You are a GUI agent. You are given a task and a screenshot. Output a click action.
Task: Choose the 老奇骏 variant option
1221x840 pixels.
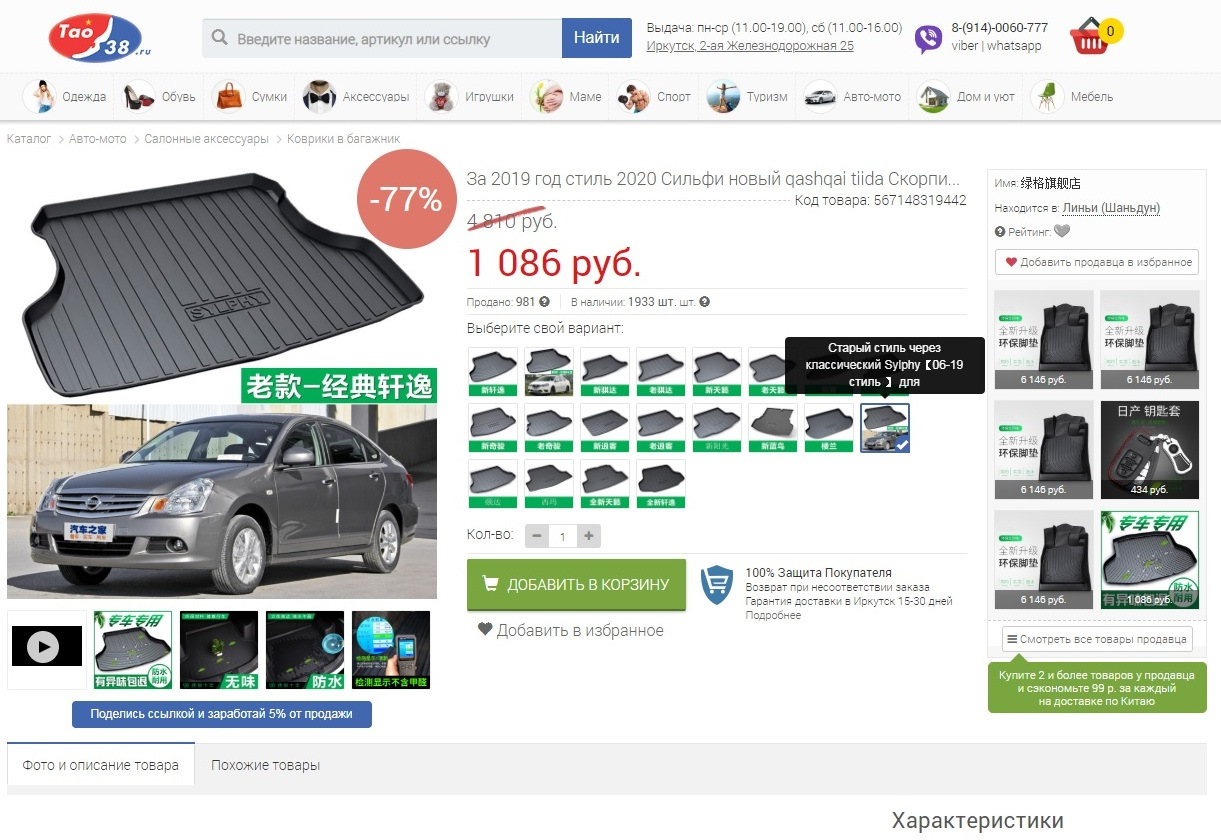(549, 428)
